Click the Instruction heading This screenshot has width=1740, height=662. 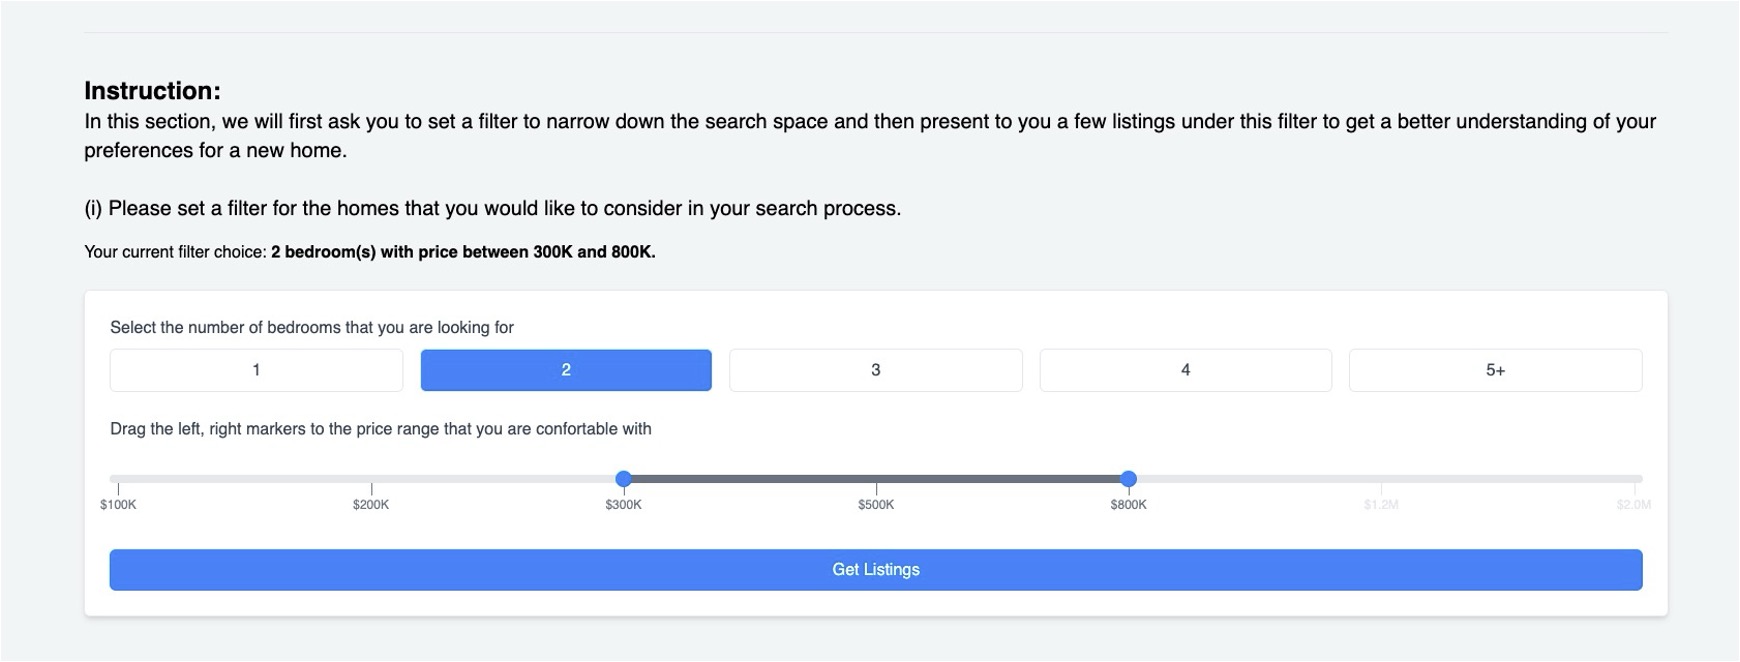pos(152,91)
